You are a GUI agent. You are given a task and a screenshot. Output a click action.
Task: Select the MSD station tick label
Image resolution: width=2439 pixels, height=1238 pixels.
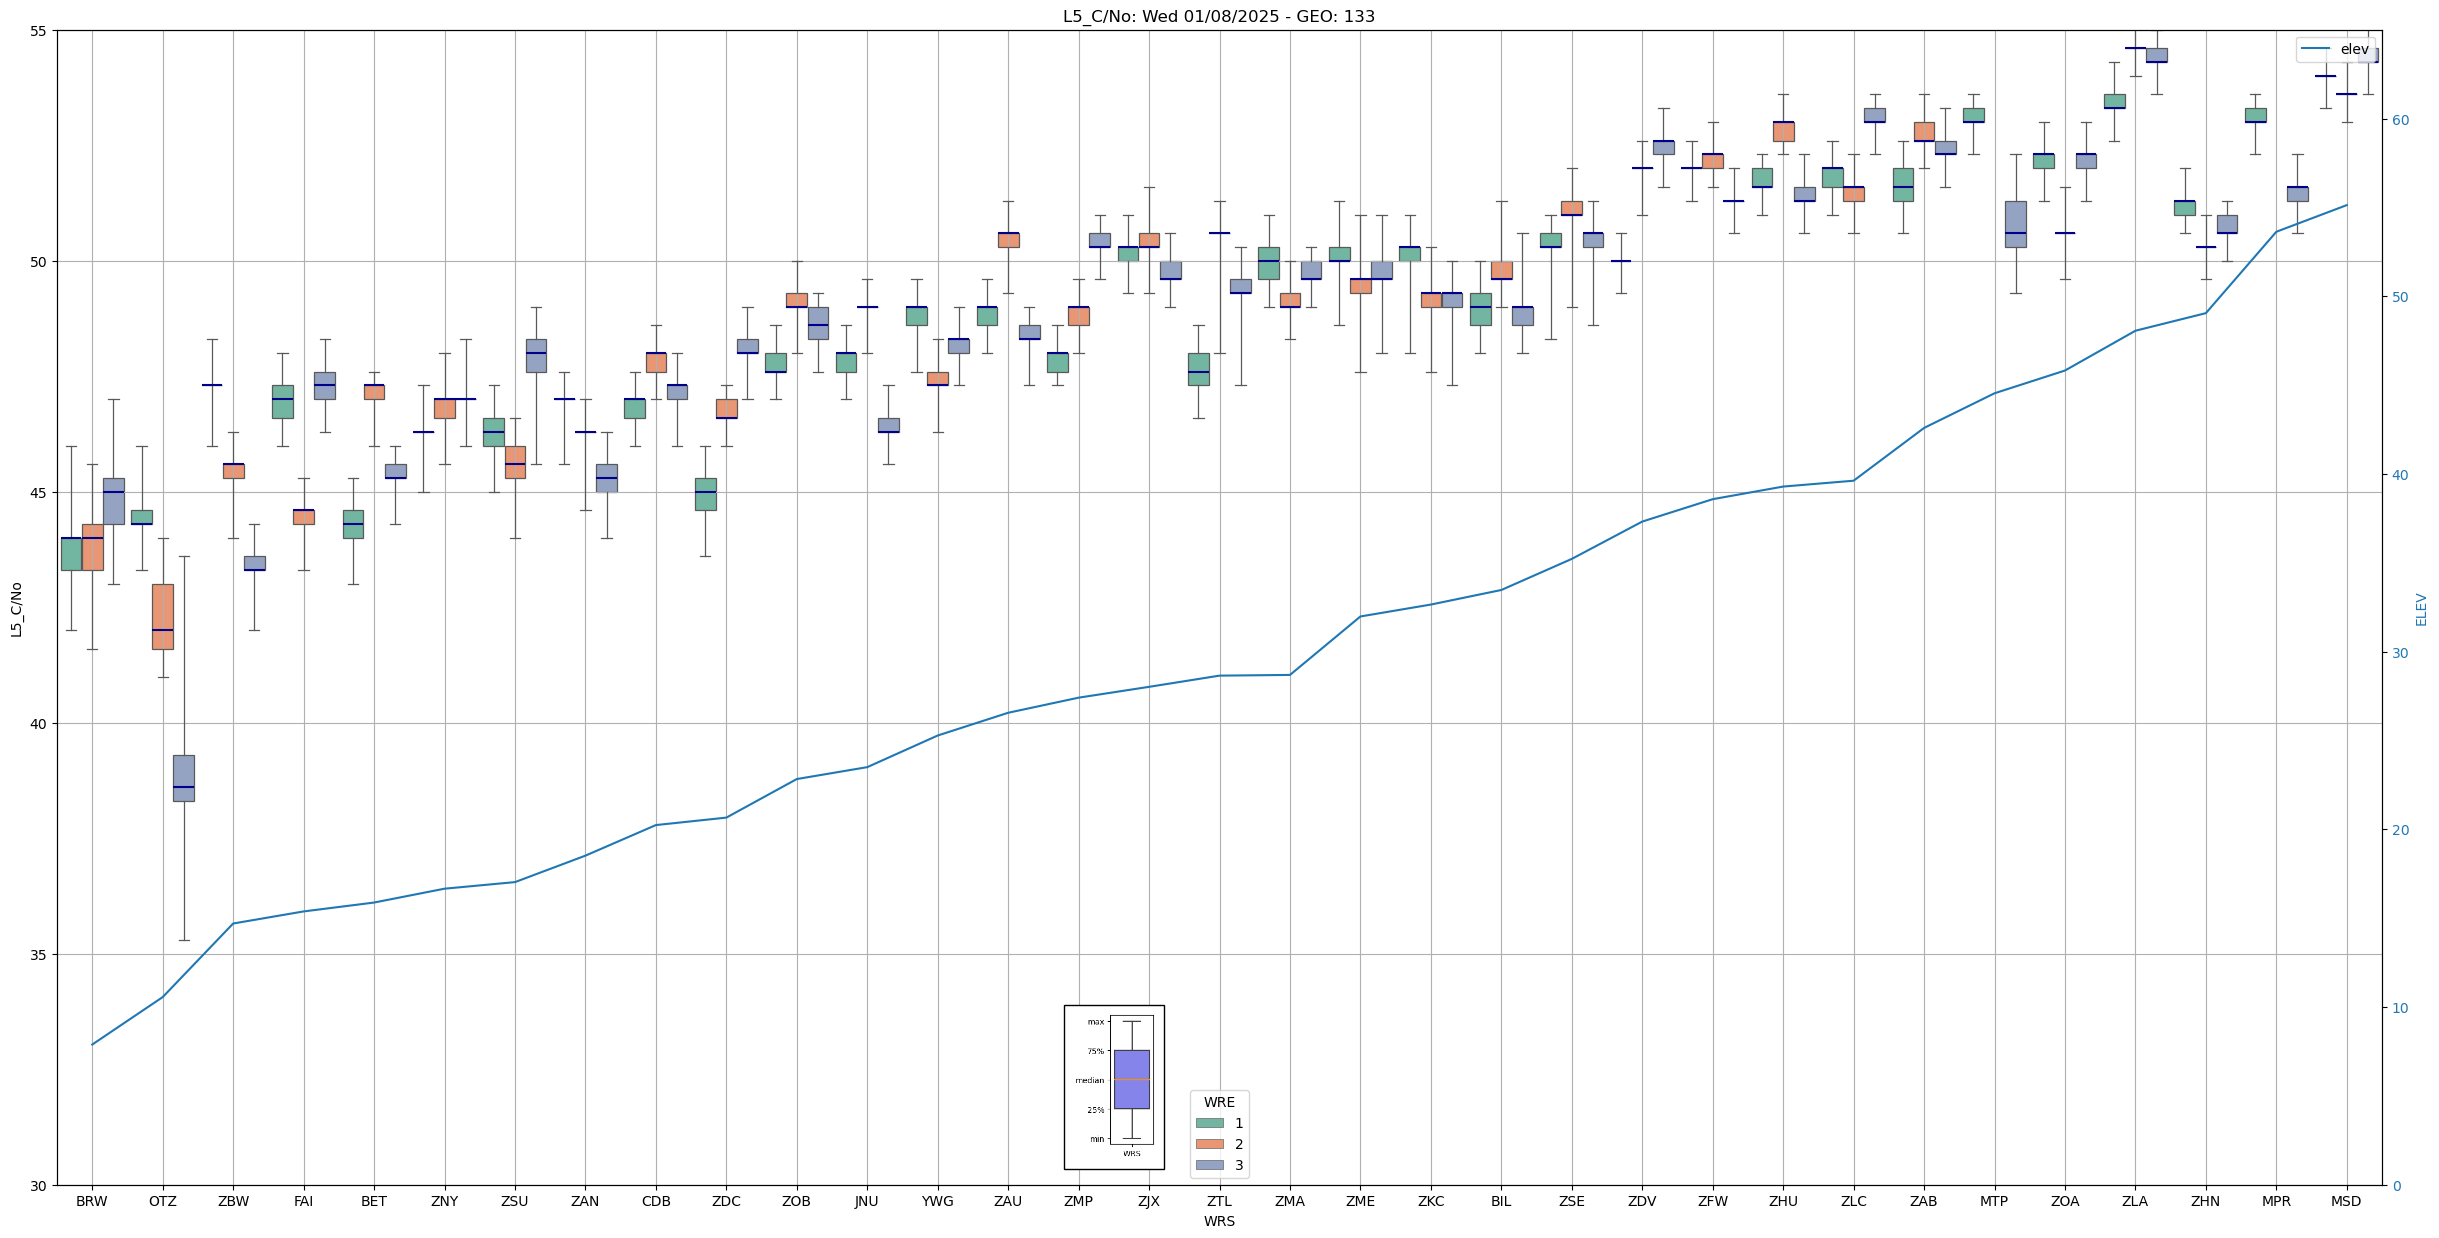(x=2345, y=1201)
